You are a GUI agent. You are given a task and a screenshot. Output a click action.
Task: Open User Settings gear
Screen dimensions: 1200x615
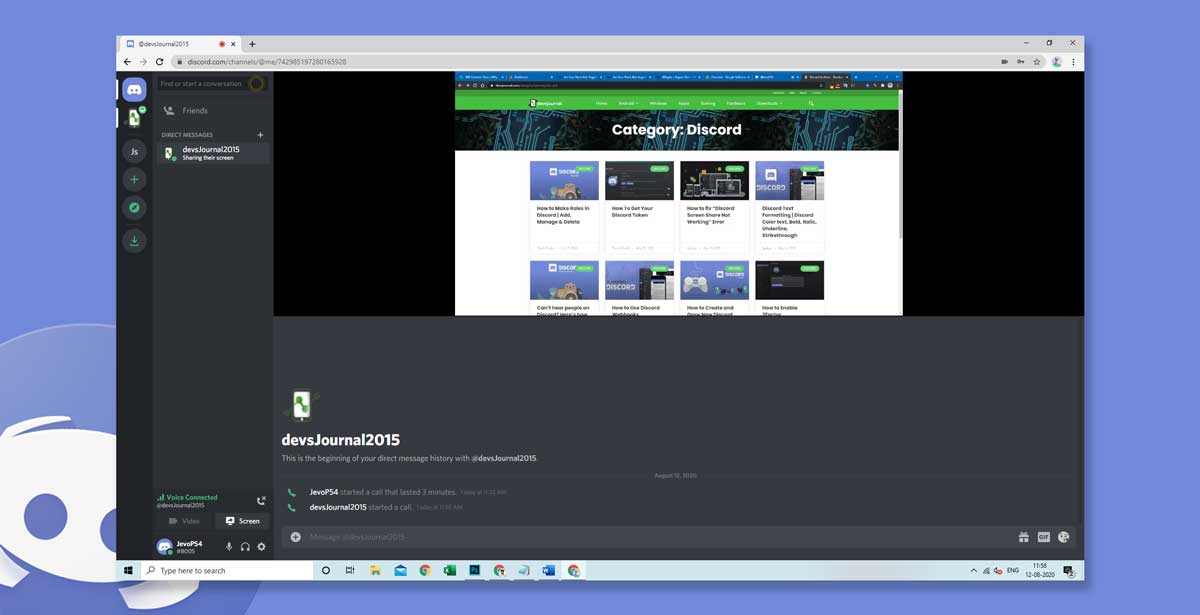pos(262,547)
